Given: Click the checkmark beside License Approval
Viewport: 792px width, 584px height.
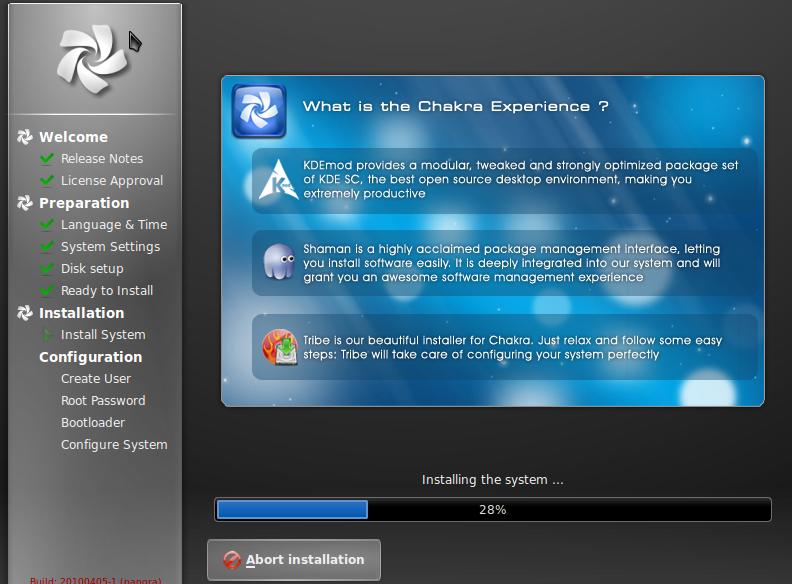Looking at the screenshot, I should click(x=46, y=181).
